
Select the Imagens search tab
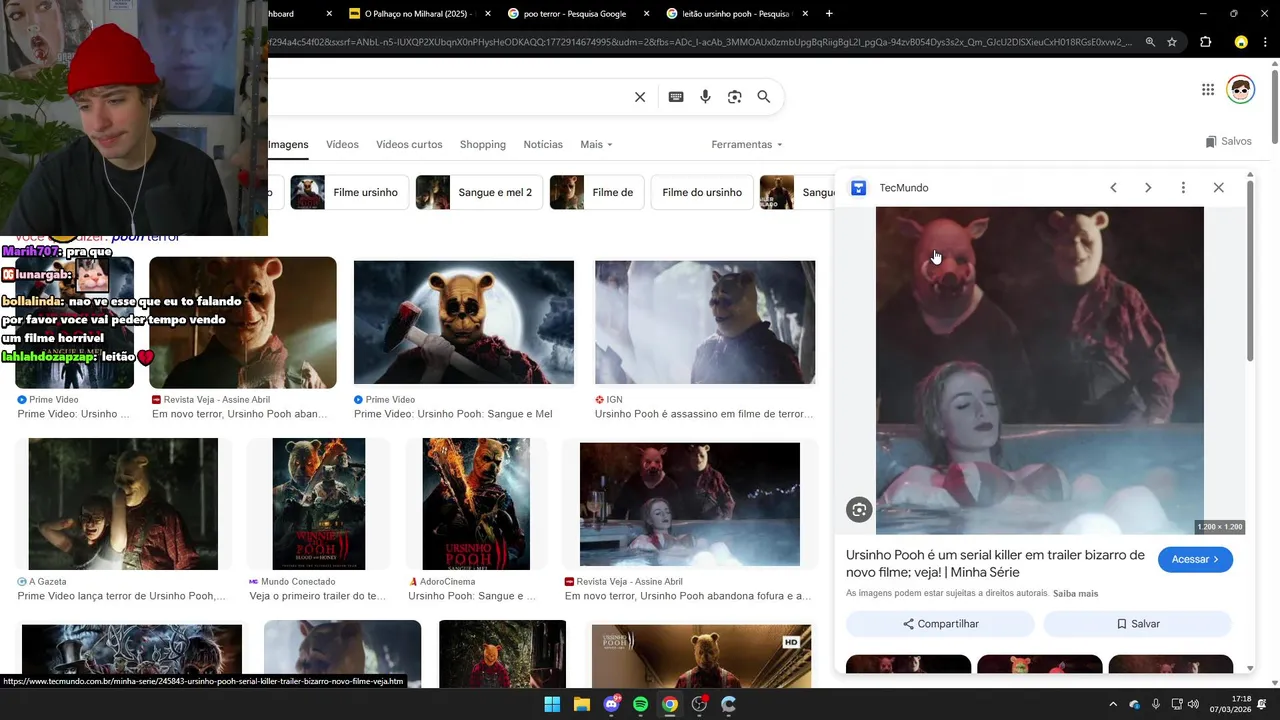(288, 145)
